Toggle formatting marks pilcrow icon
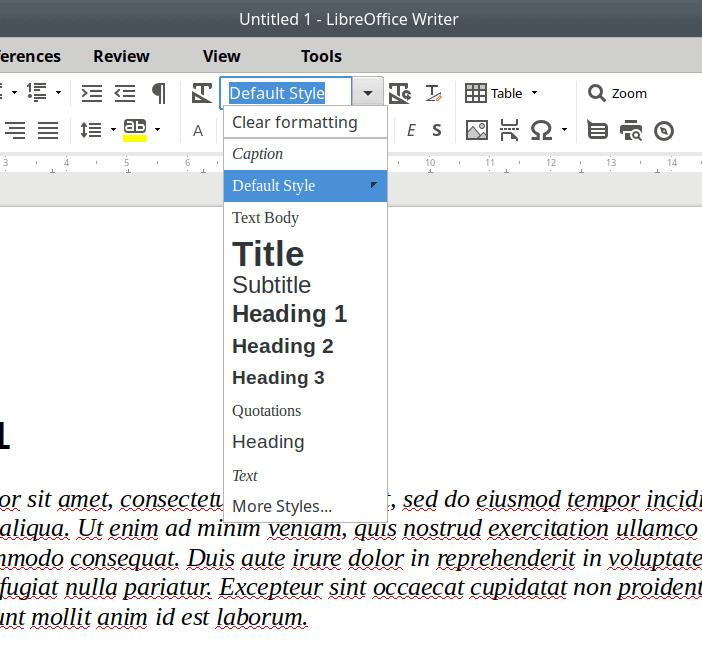This screenshot has height=649, width=702. [159, 93]
